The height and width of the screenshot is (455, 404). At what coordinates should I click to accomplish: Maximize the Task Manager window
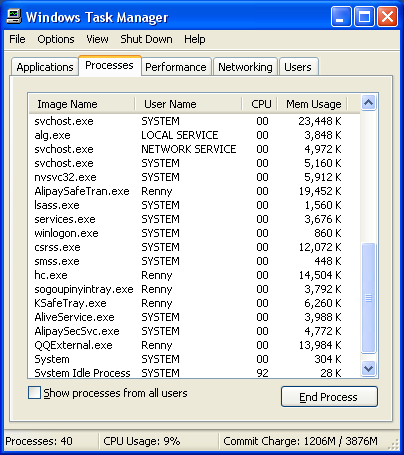(x=364, y=16)
